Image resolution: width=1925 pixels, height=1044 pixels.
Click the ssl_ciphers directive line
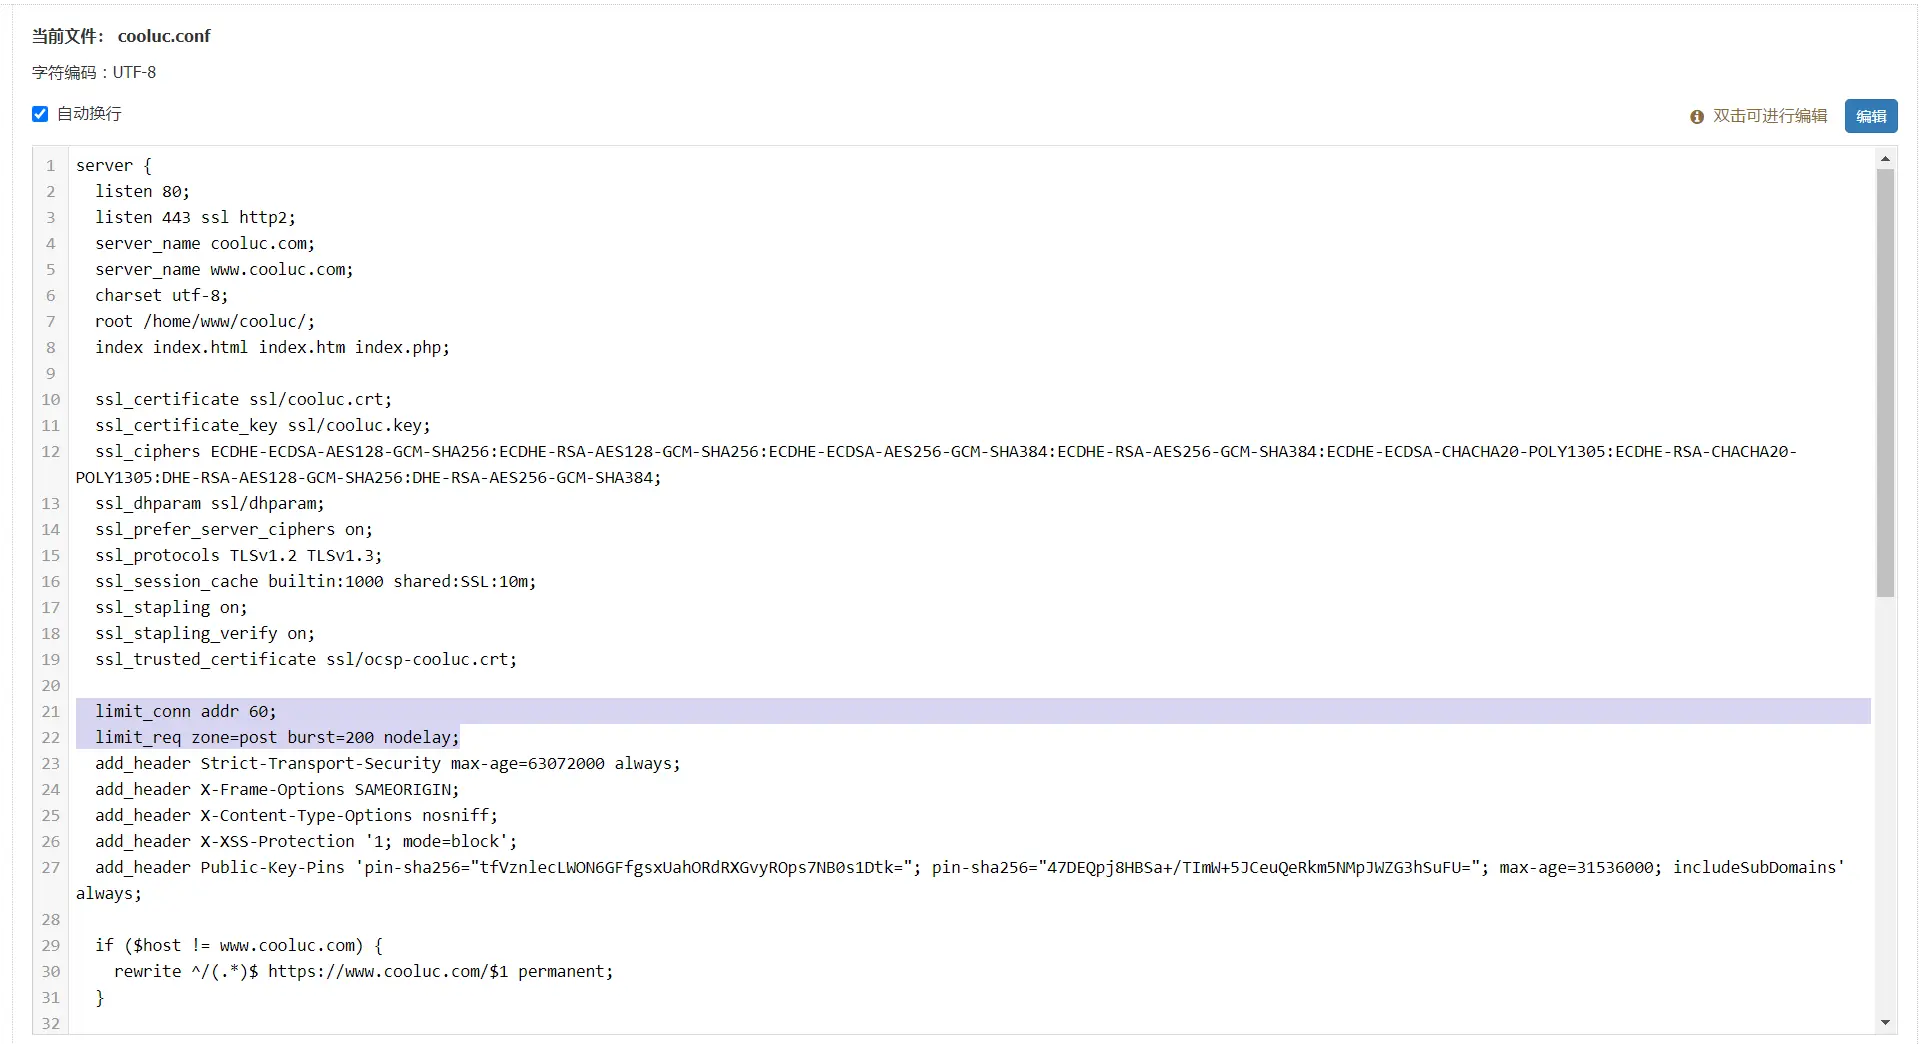pos(936,464)
